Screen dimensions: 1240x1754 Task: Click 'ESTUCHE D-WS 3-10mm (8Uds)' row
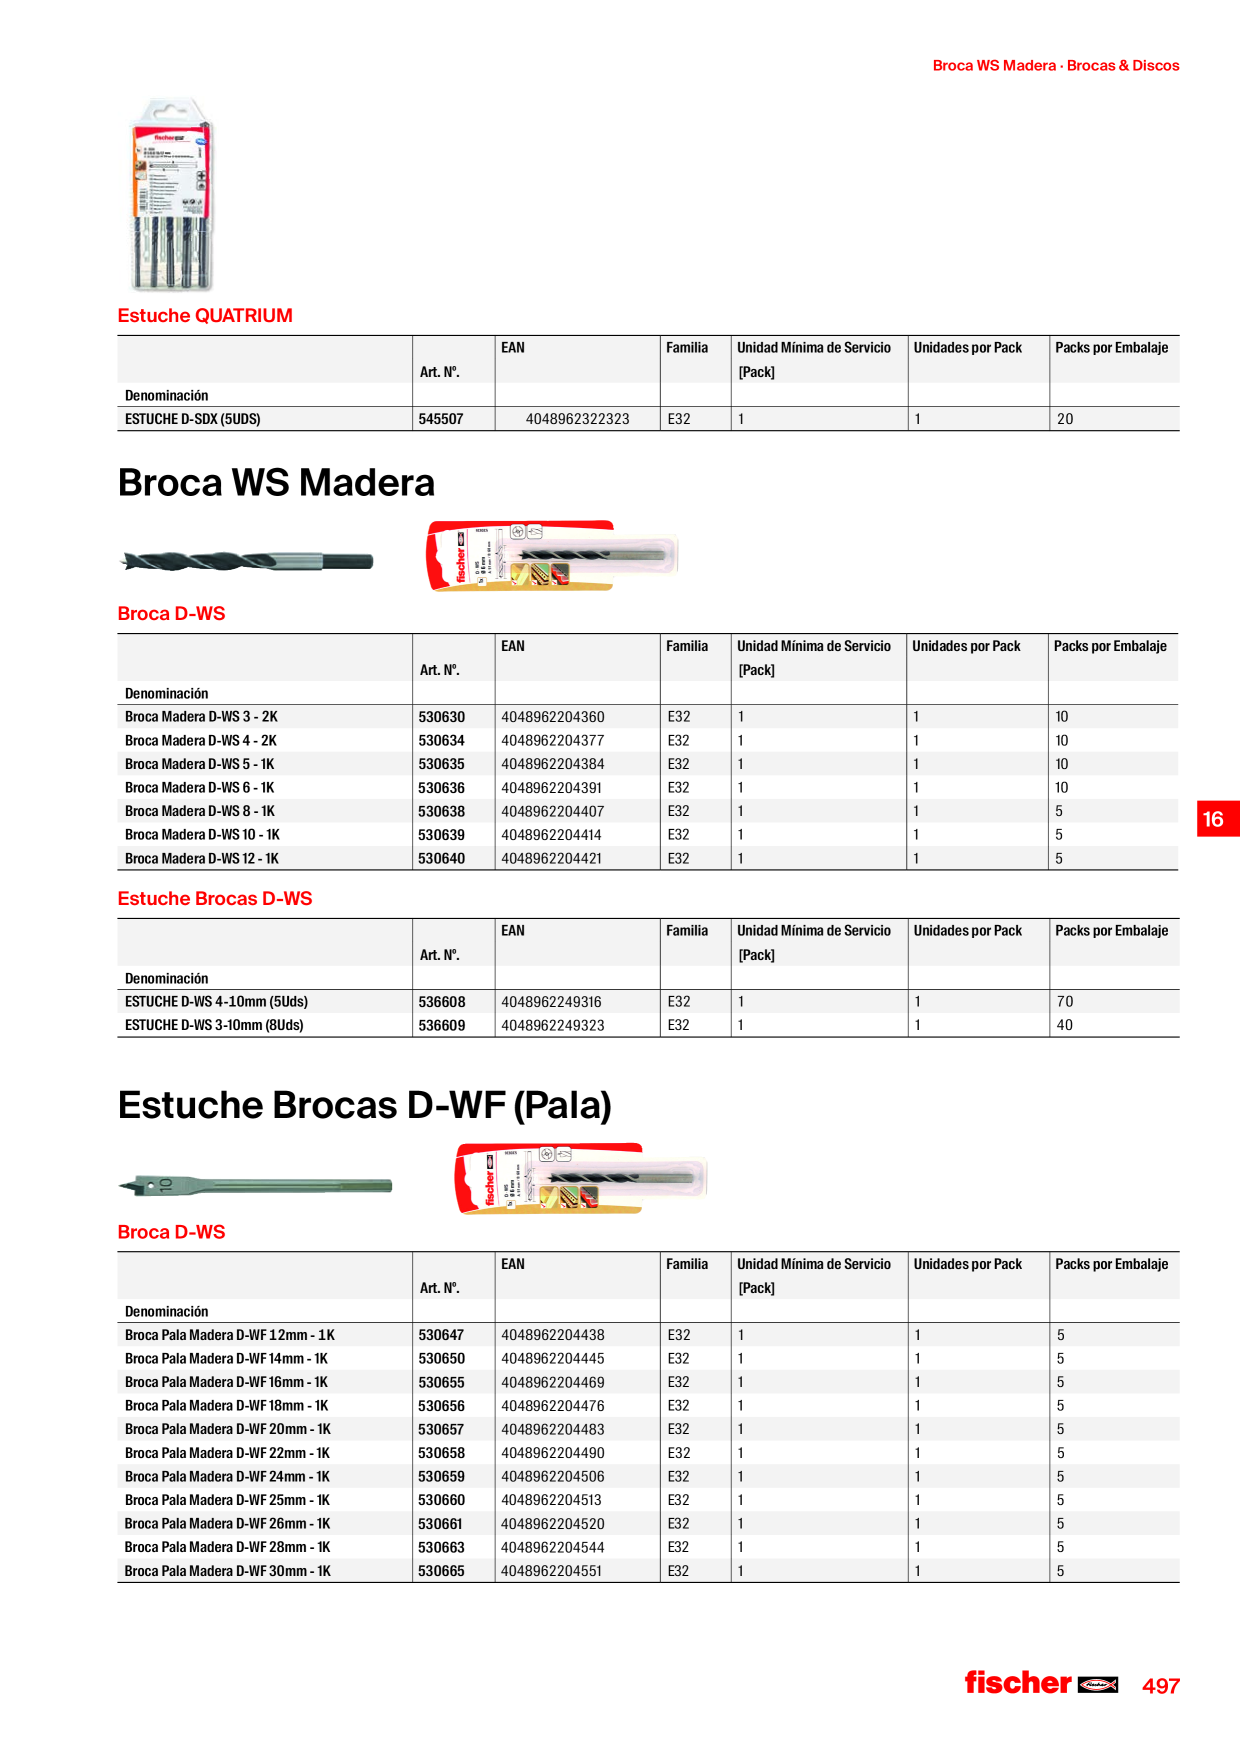coord(648,1025)
